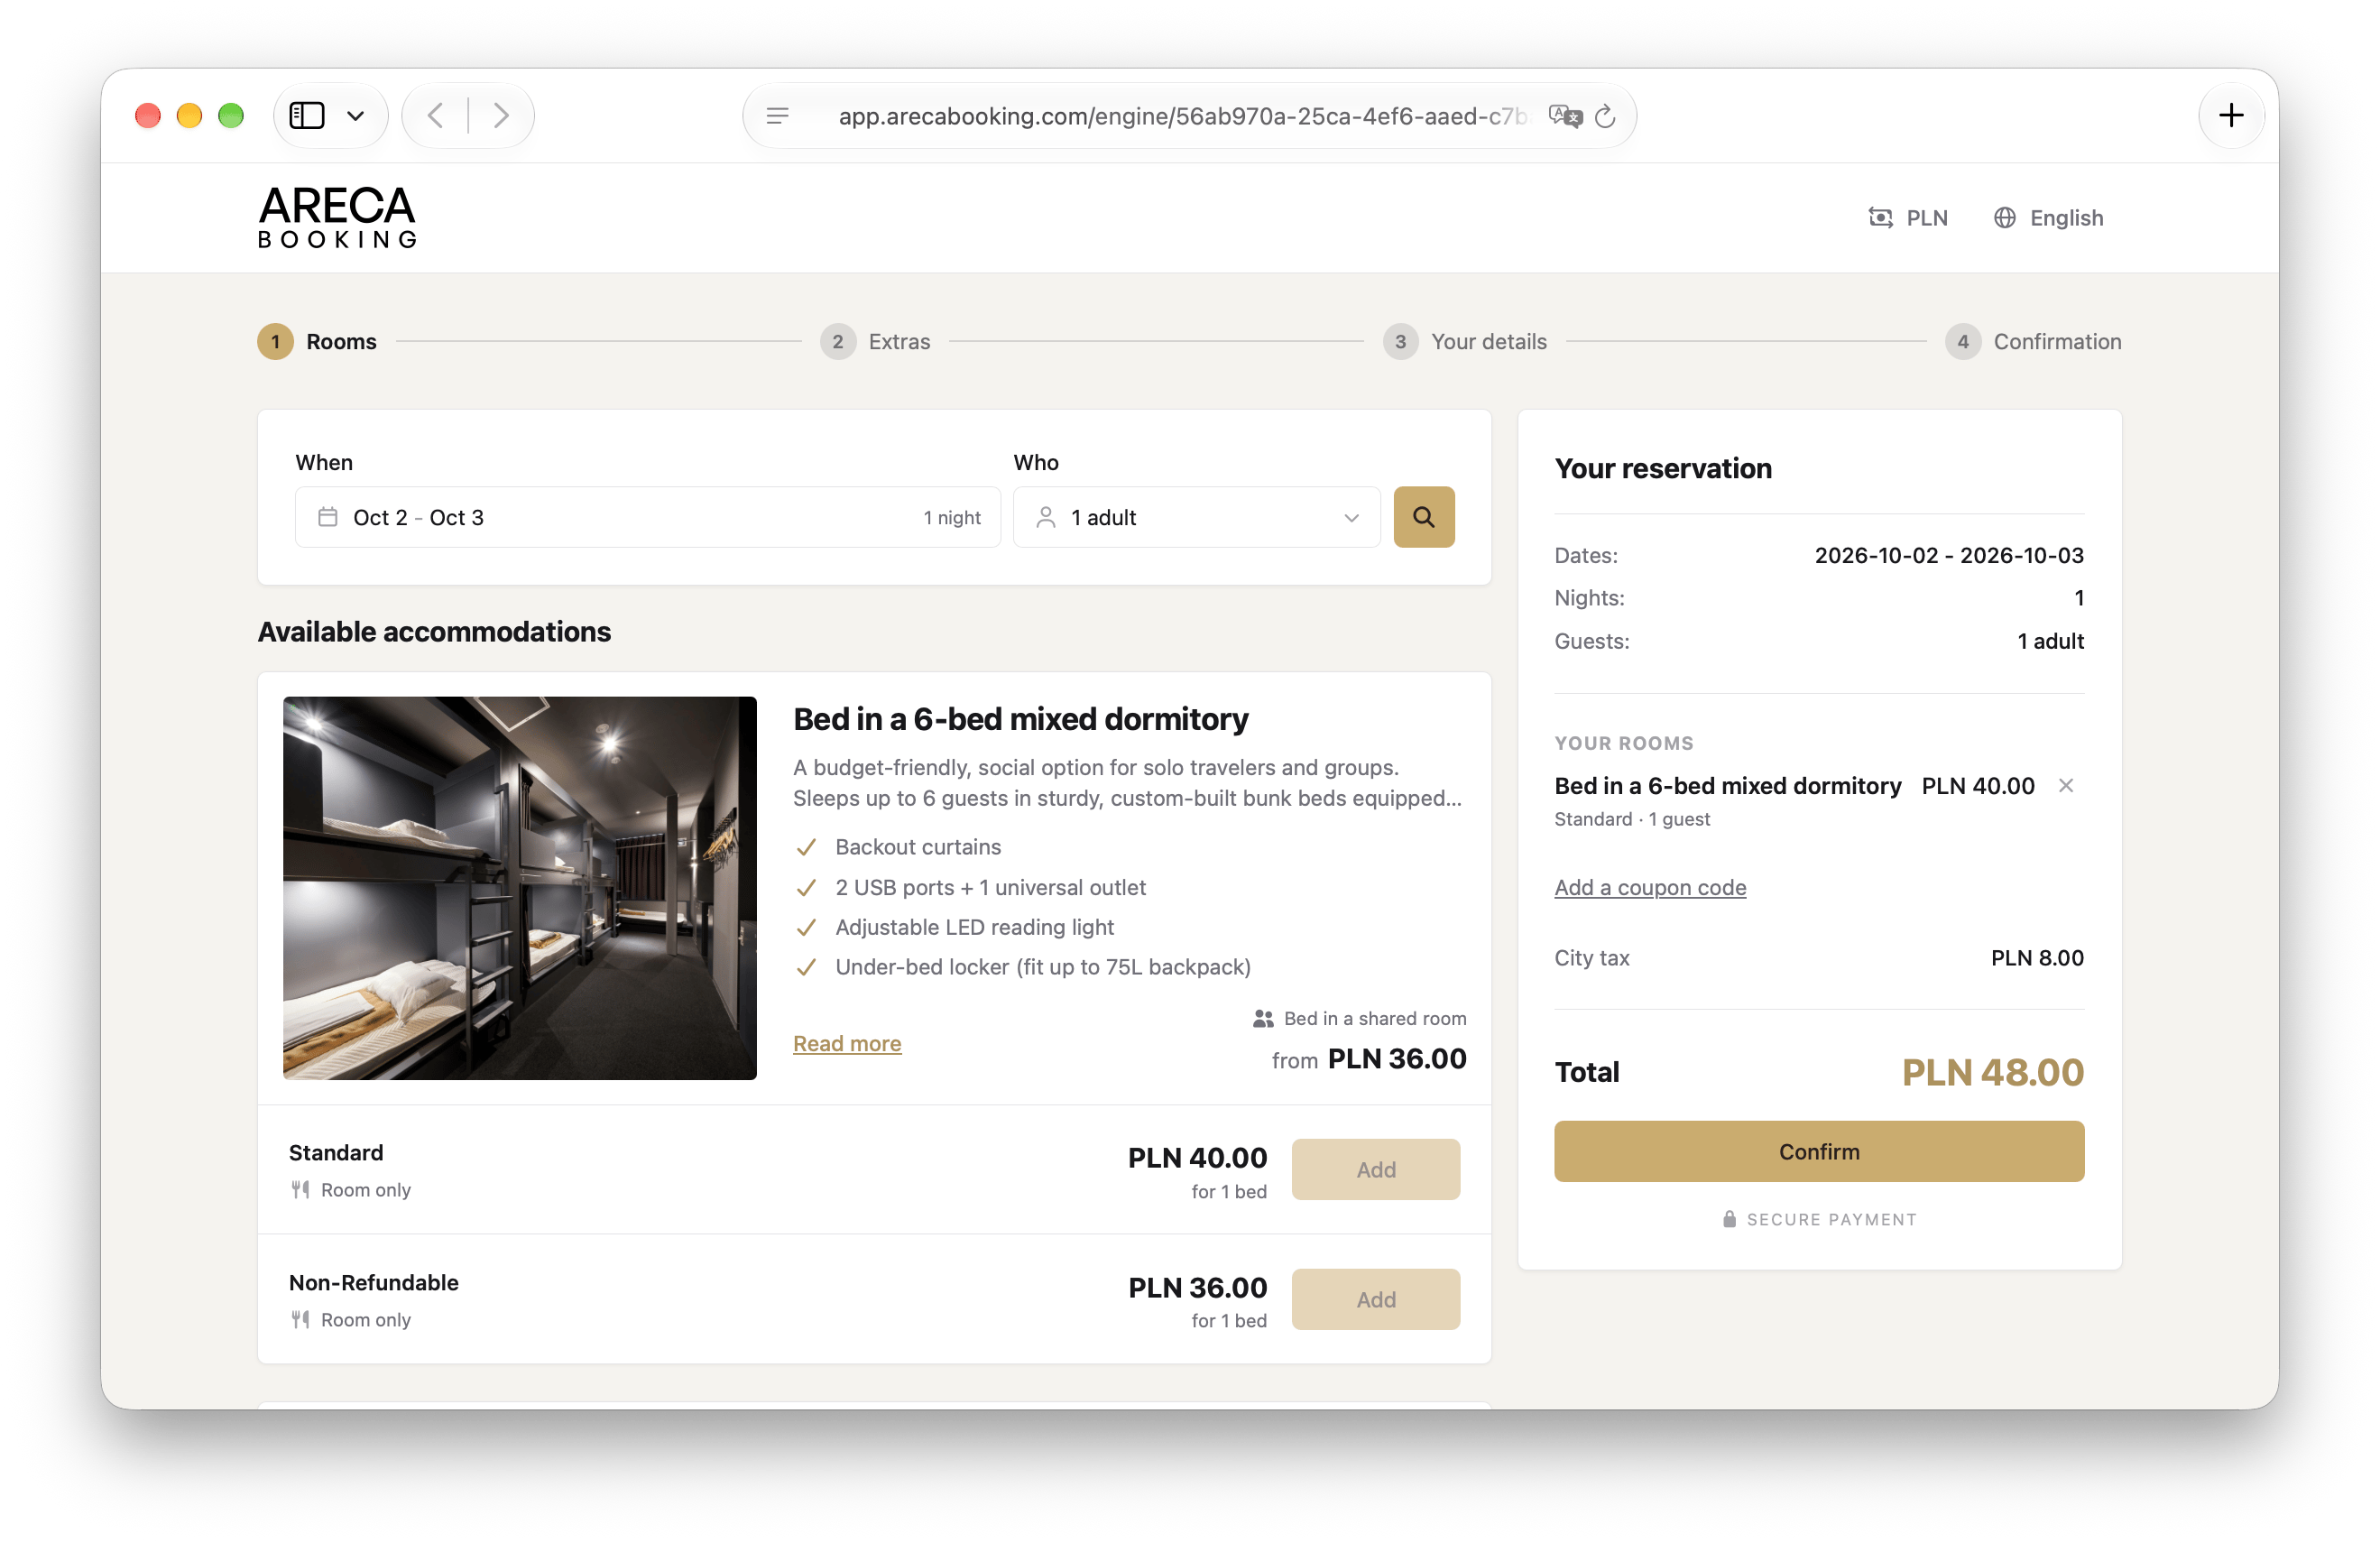Click the person icon in Who field

(1046, 517)
